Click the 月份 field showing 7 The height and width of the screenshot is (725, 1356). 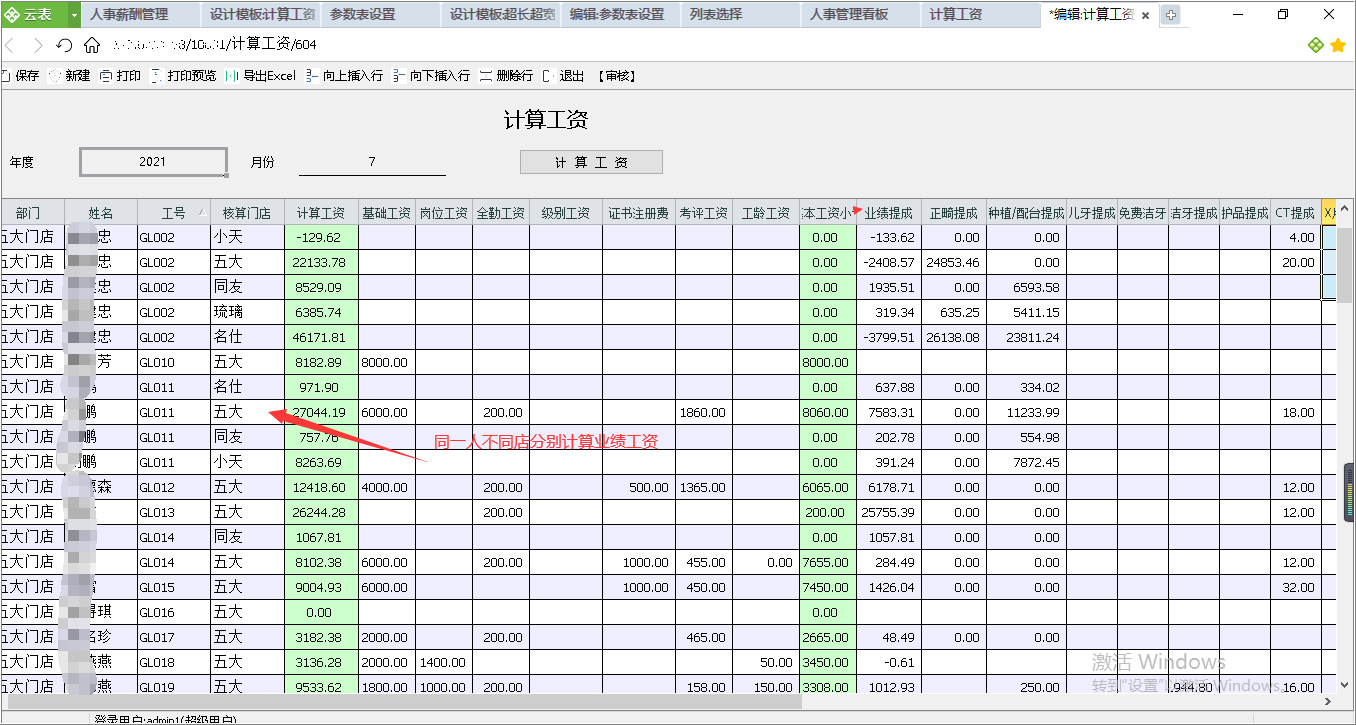click(372, 162)
